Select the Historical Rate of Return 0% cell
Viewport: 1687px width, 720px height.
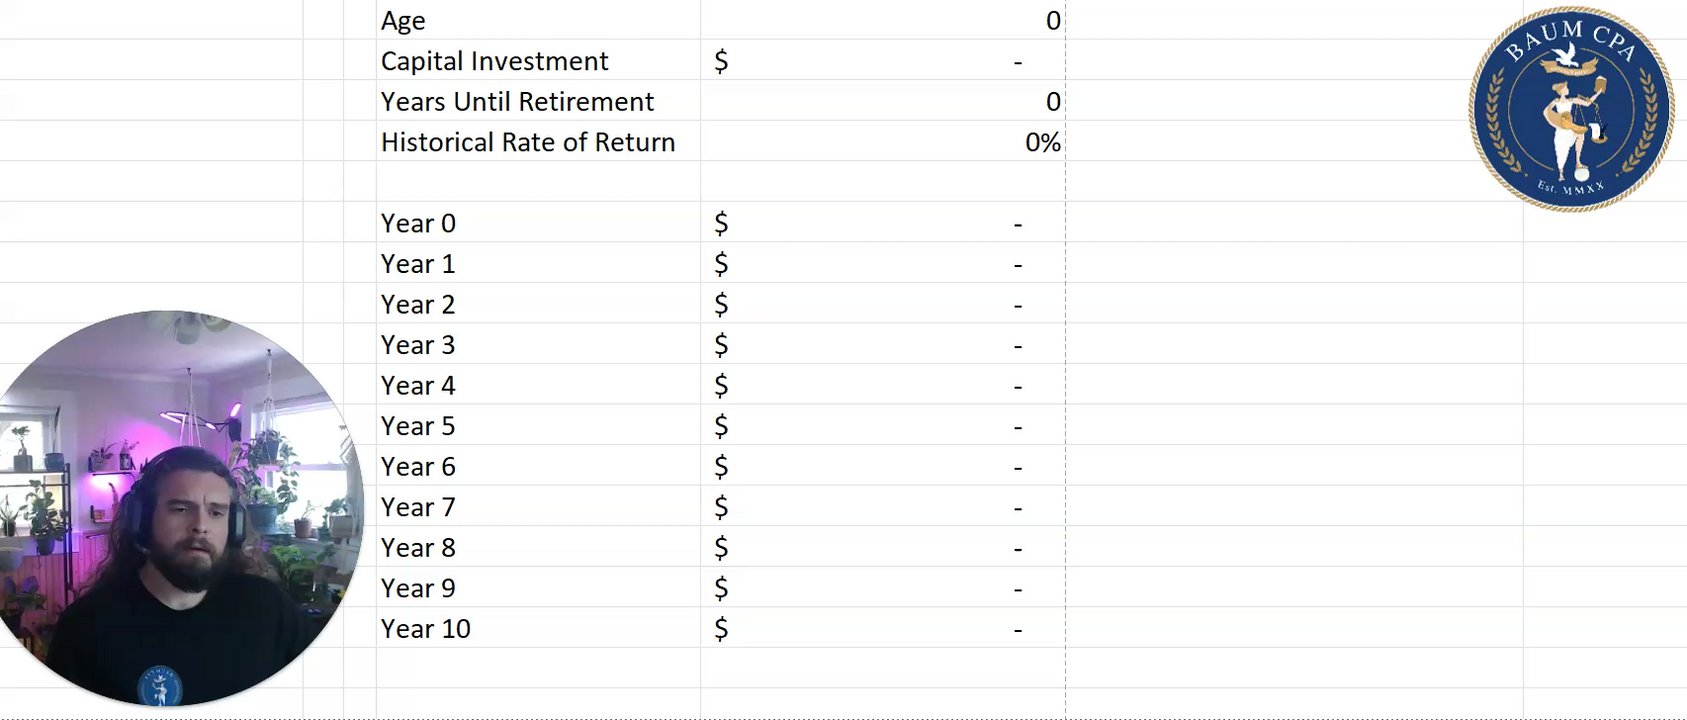[x=882, y=143]
